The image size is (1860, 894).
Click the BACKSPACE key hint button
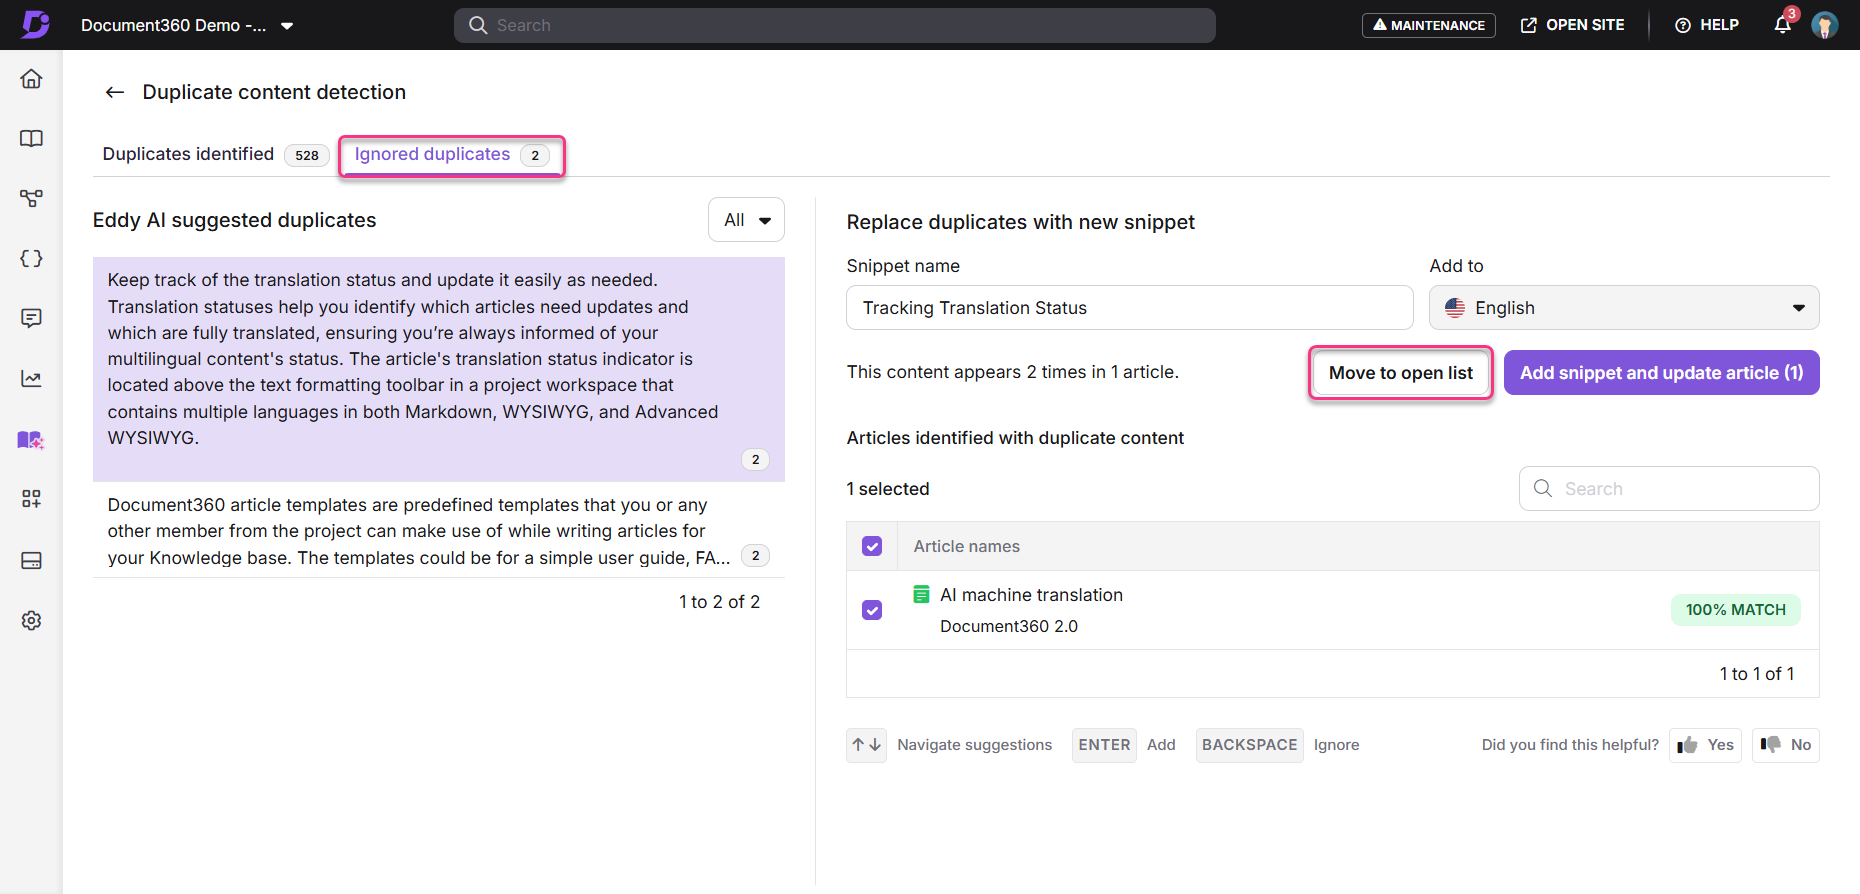click(x=1249, y=745)
